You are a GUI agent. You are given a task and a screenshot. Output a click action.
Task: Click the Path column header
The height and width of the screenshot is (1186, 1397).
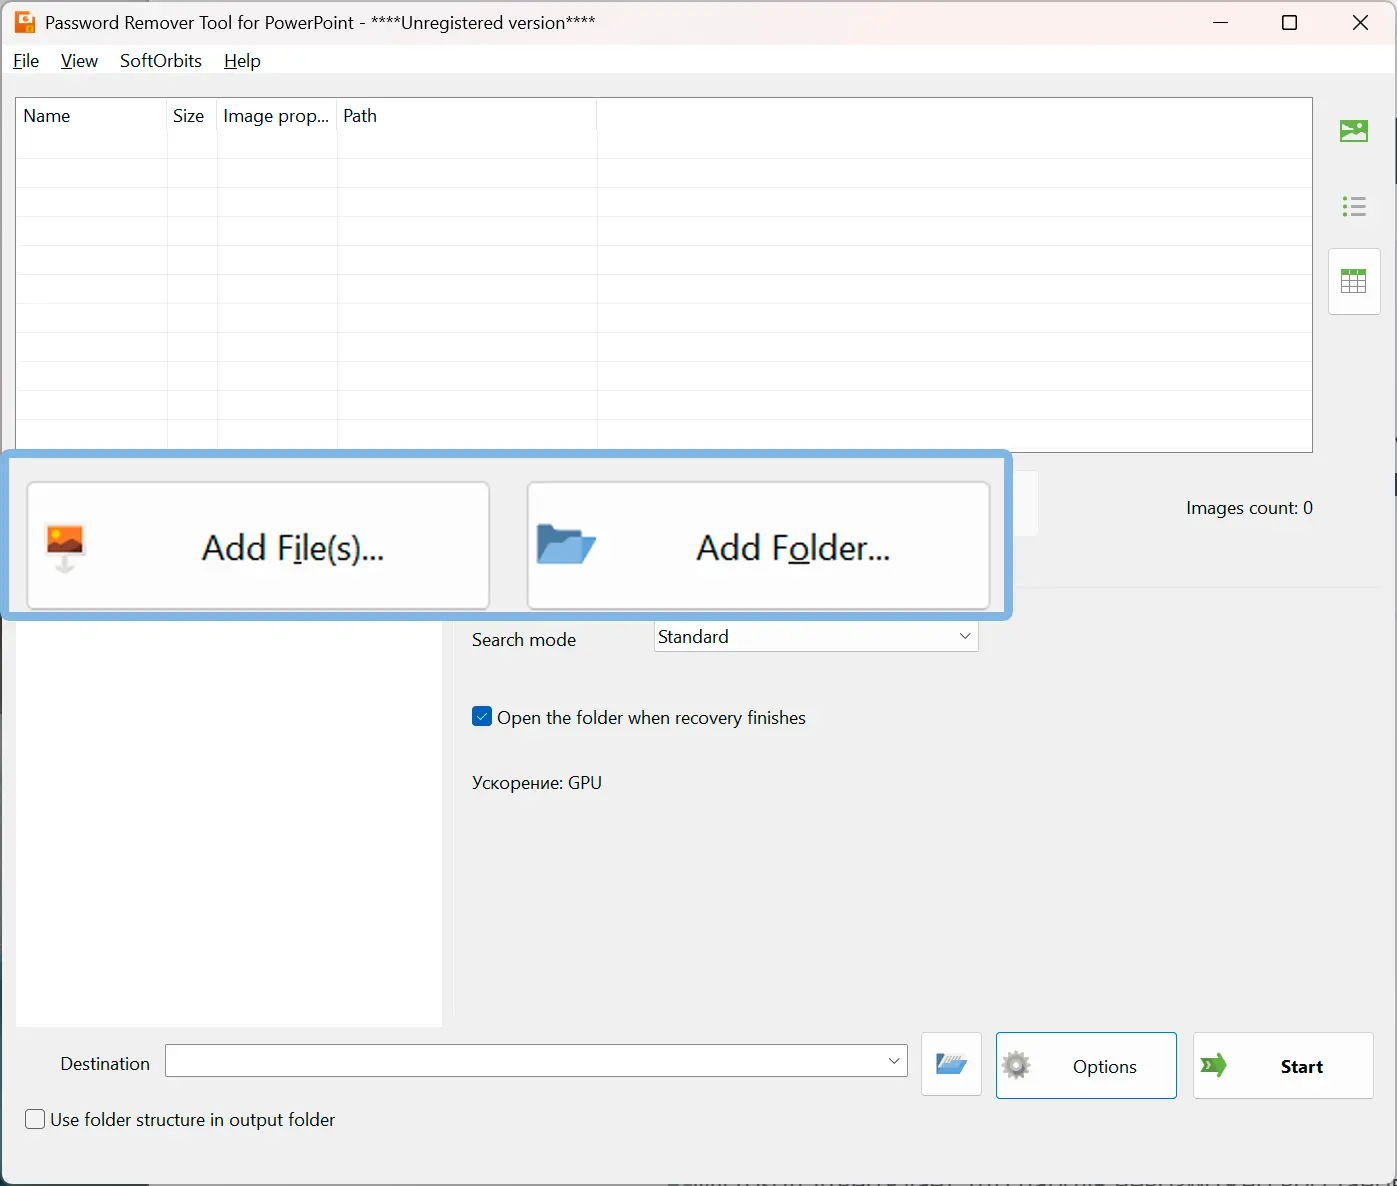point(467,116)
